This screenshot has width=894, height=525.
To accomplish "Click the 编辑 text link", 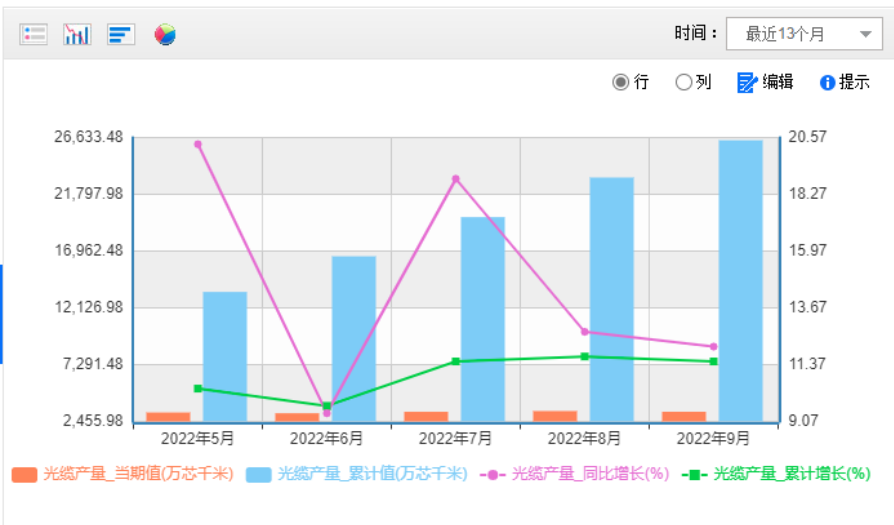I will [x=778, y=83].
